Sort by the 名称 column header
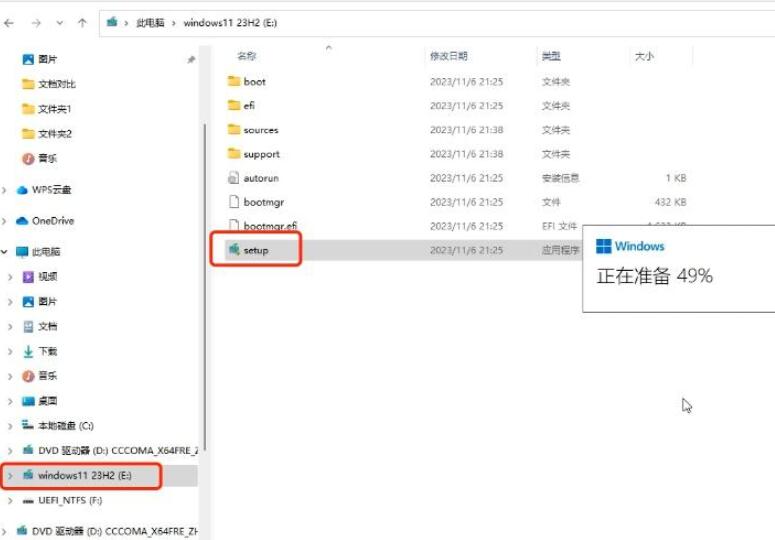This screenshot has width=775, height=540. (247, 56)
